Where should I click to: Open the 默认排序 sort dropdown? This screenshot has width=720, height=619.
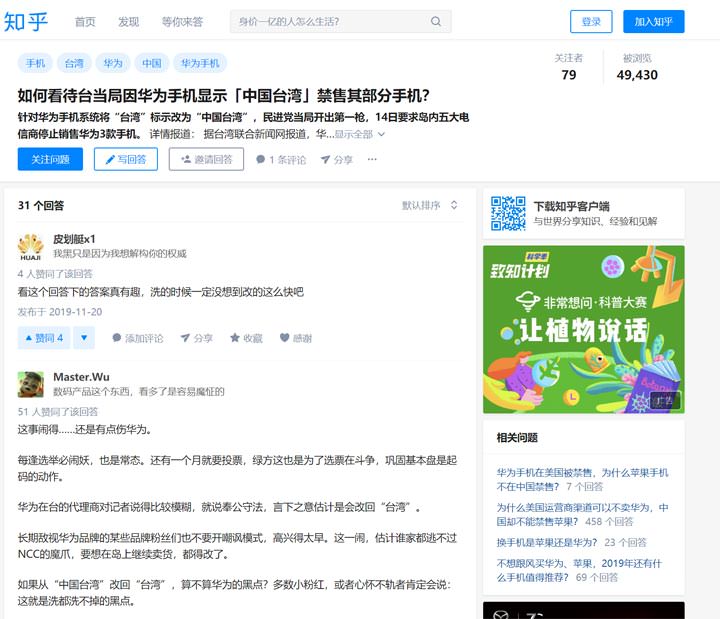coord(430,205)
